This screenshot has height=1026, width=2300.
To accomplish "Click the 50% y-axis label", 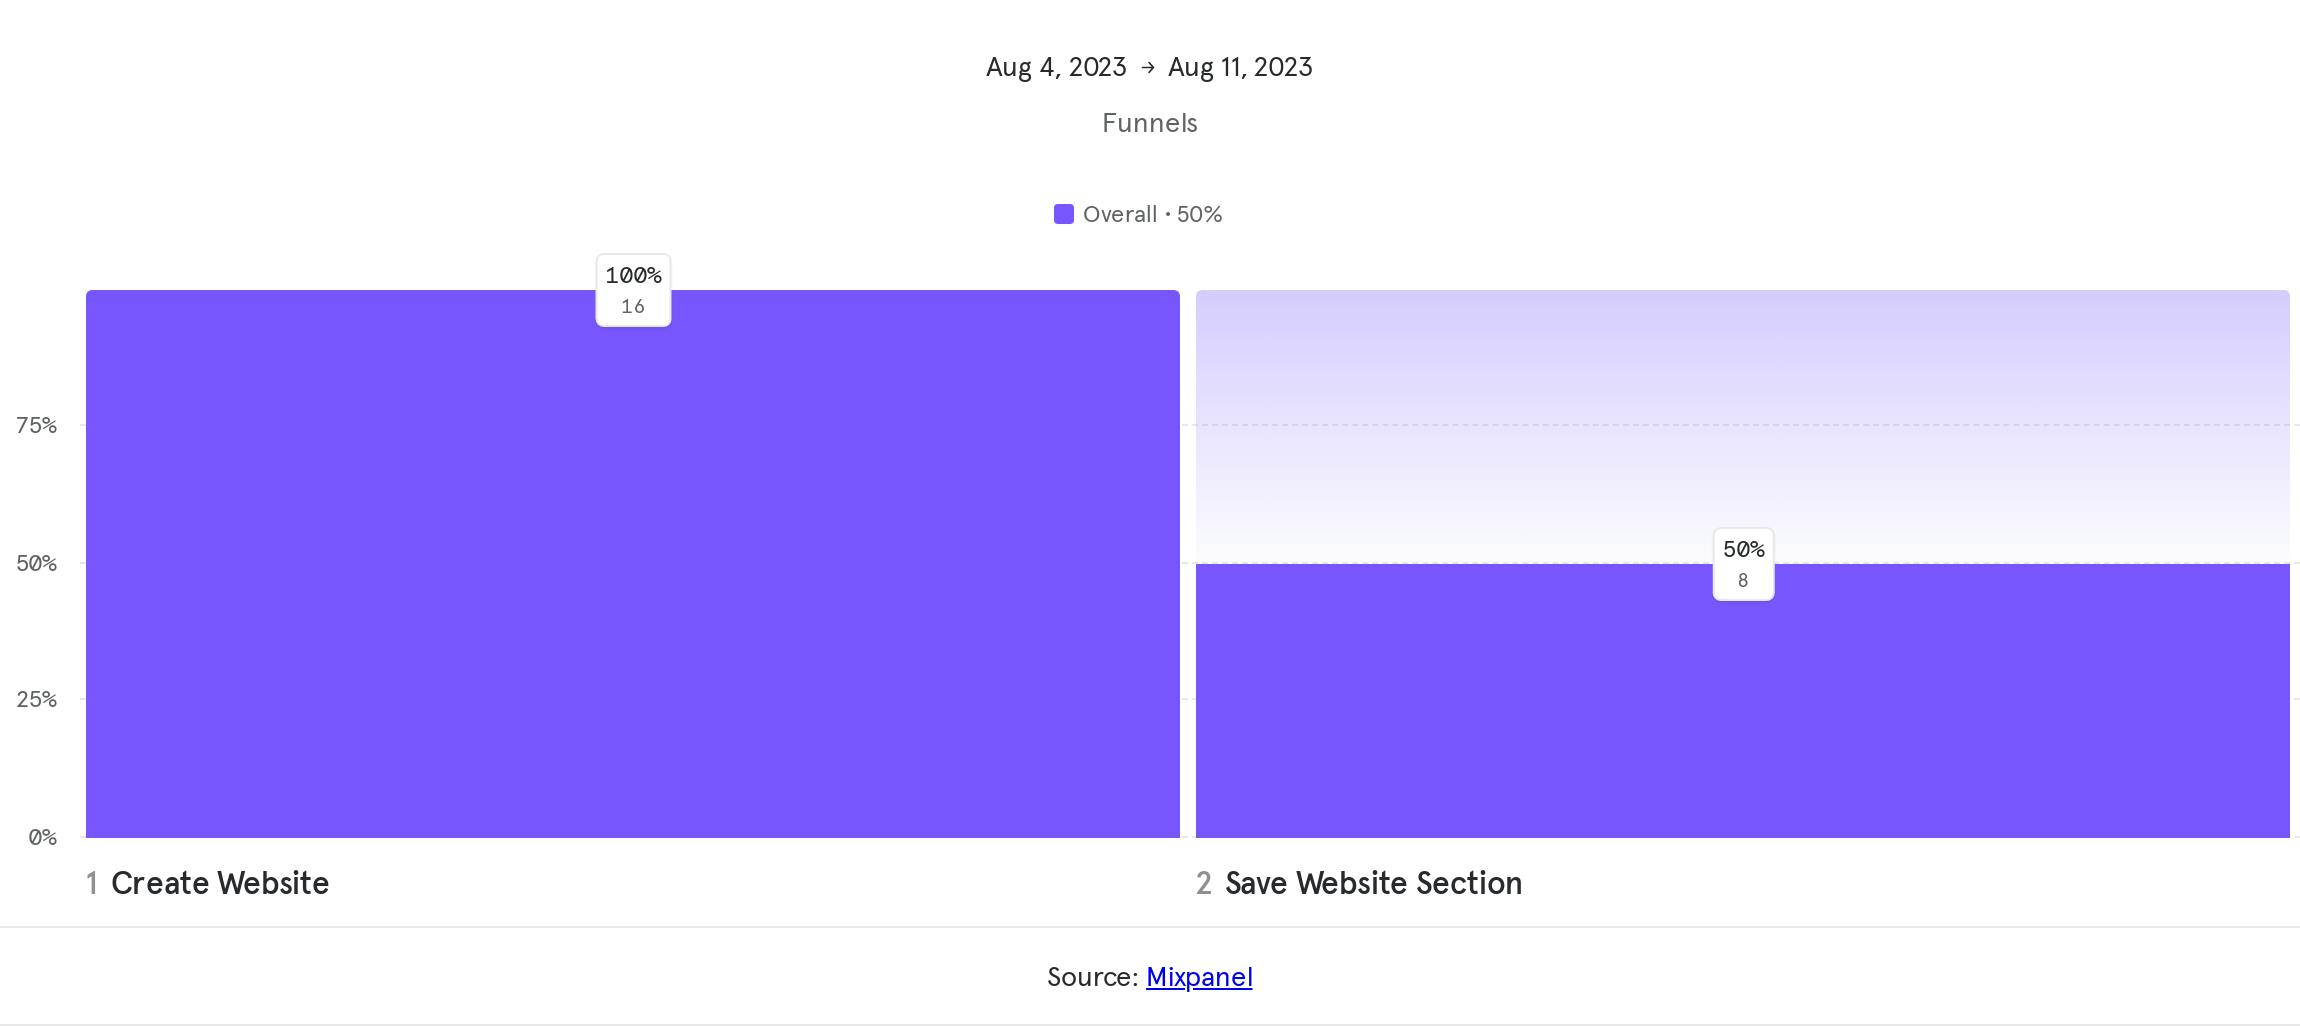I will tap(36, 563).
